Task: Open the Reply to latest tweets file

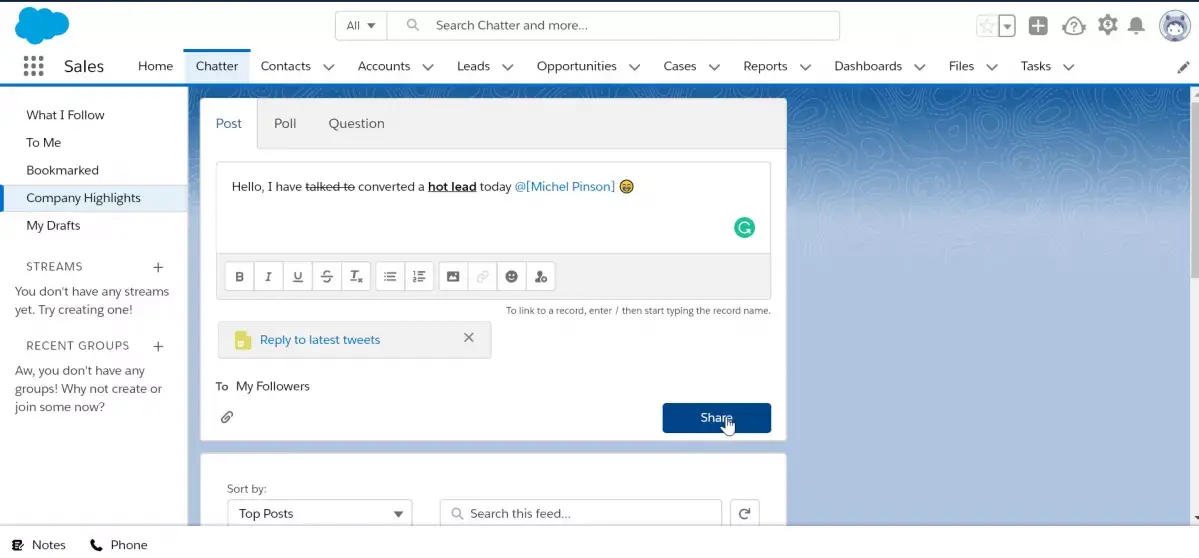Action: pos(320,340)
